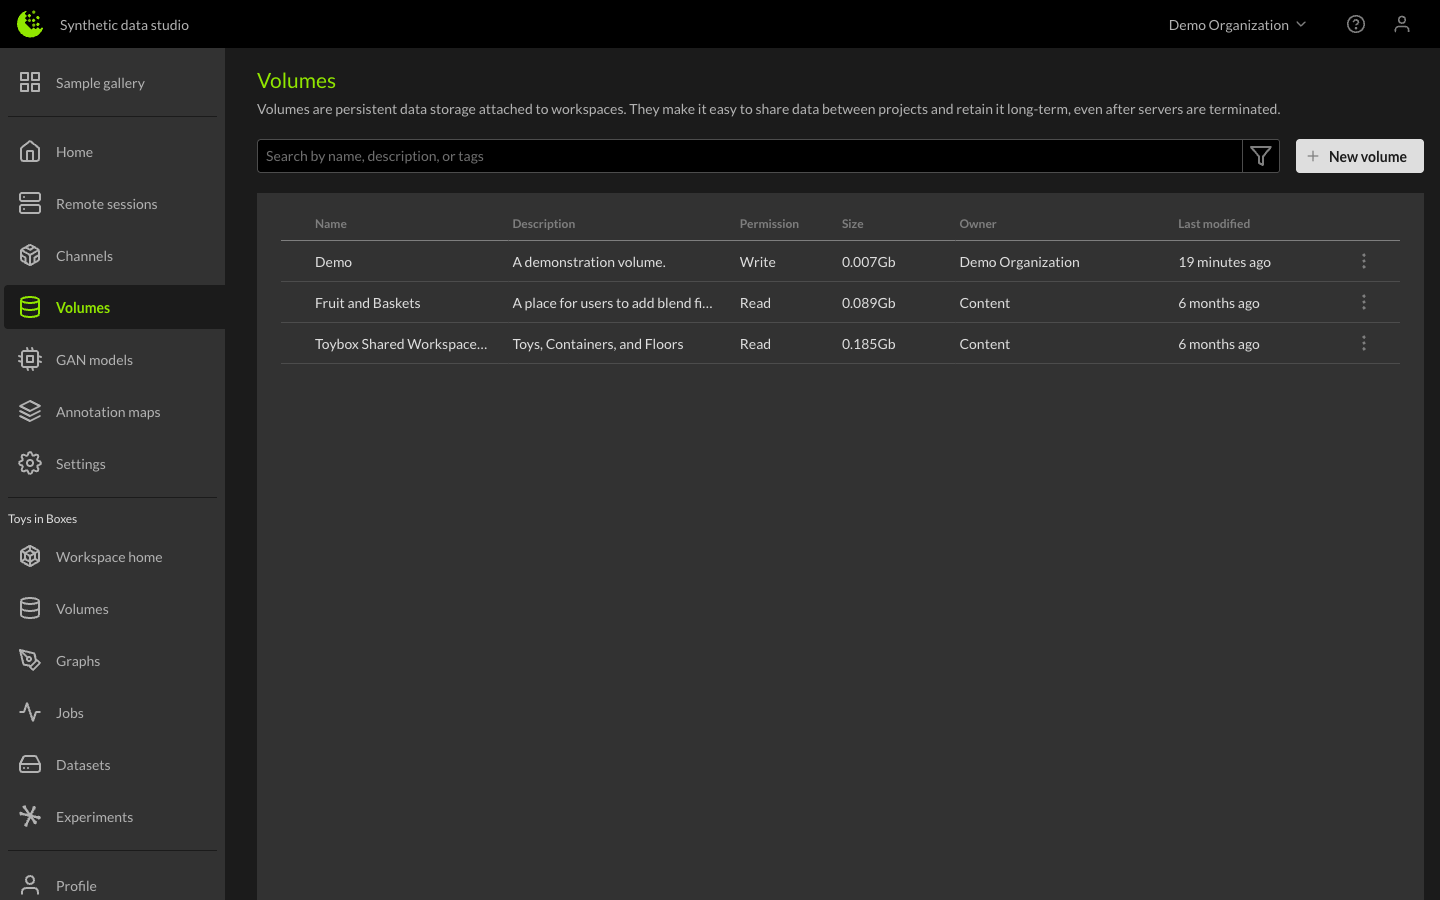This screenshot has height=900, width=1440.
Task: Open the help question mark icon
Action: [x=1355, y=24]
